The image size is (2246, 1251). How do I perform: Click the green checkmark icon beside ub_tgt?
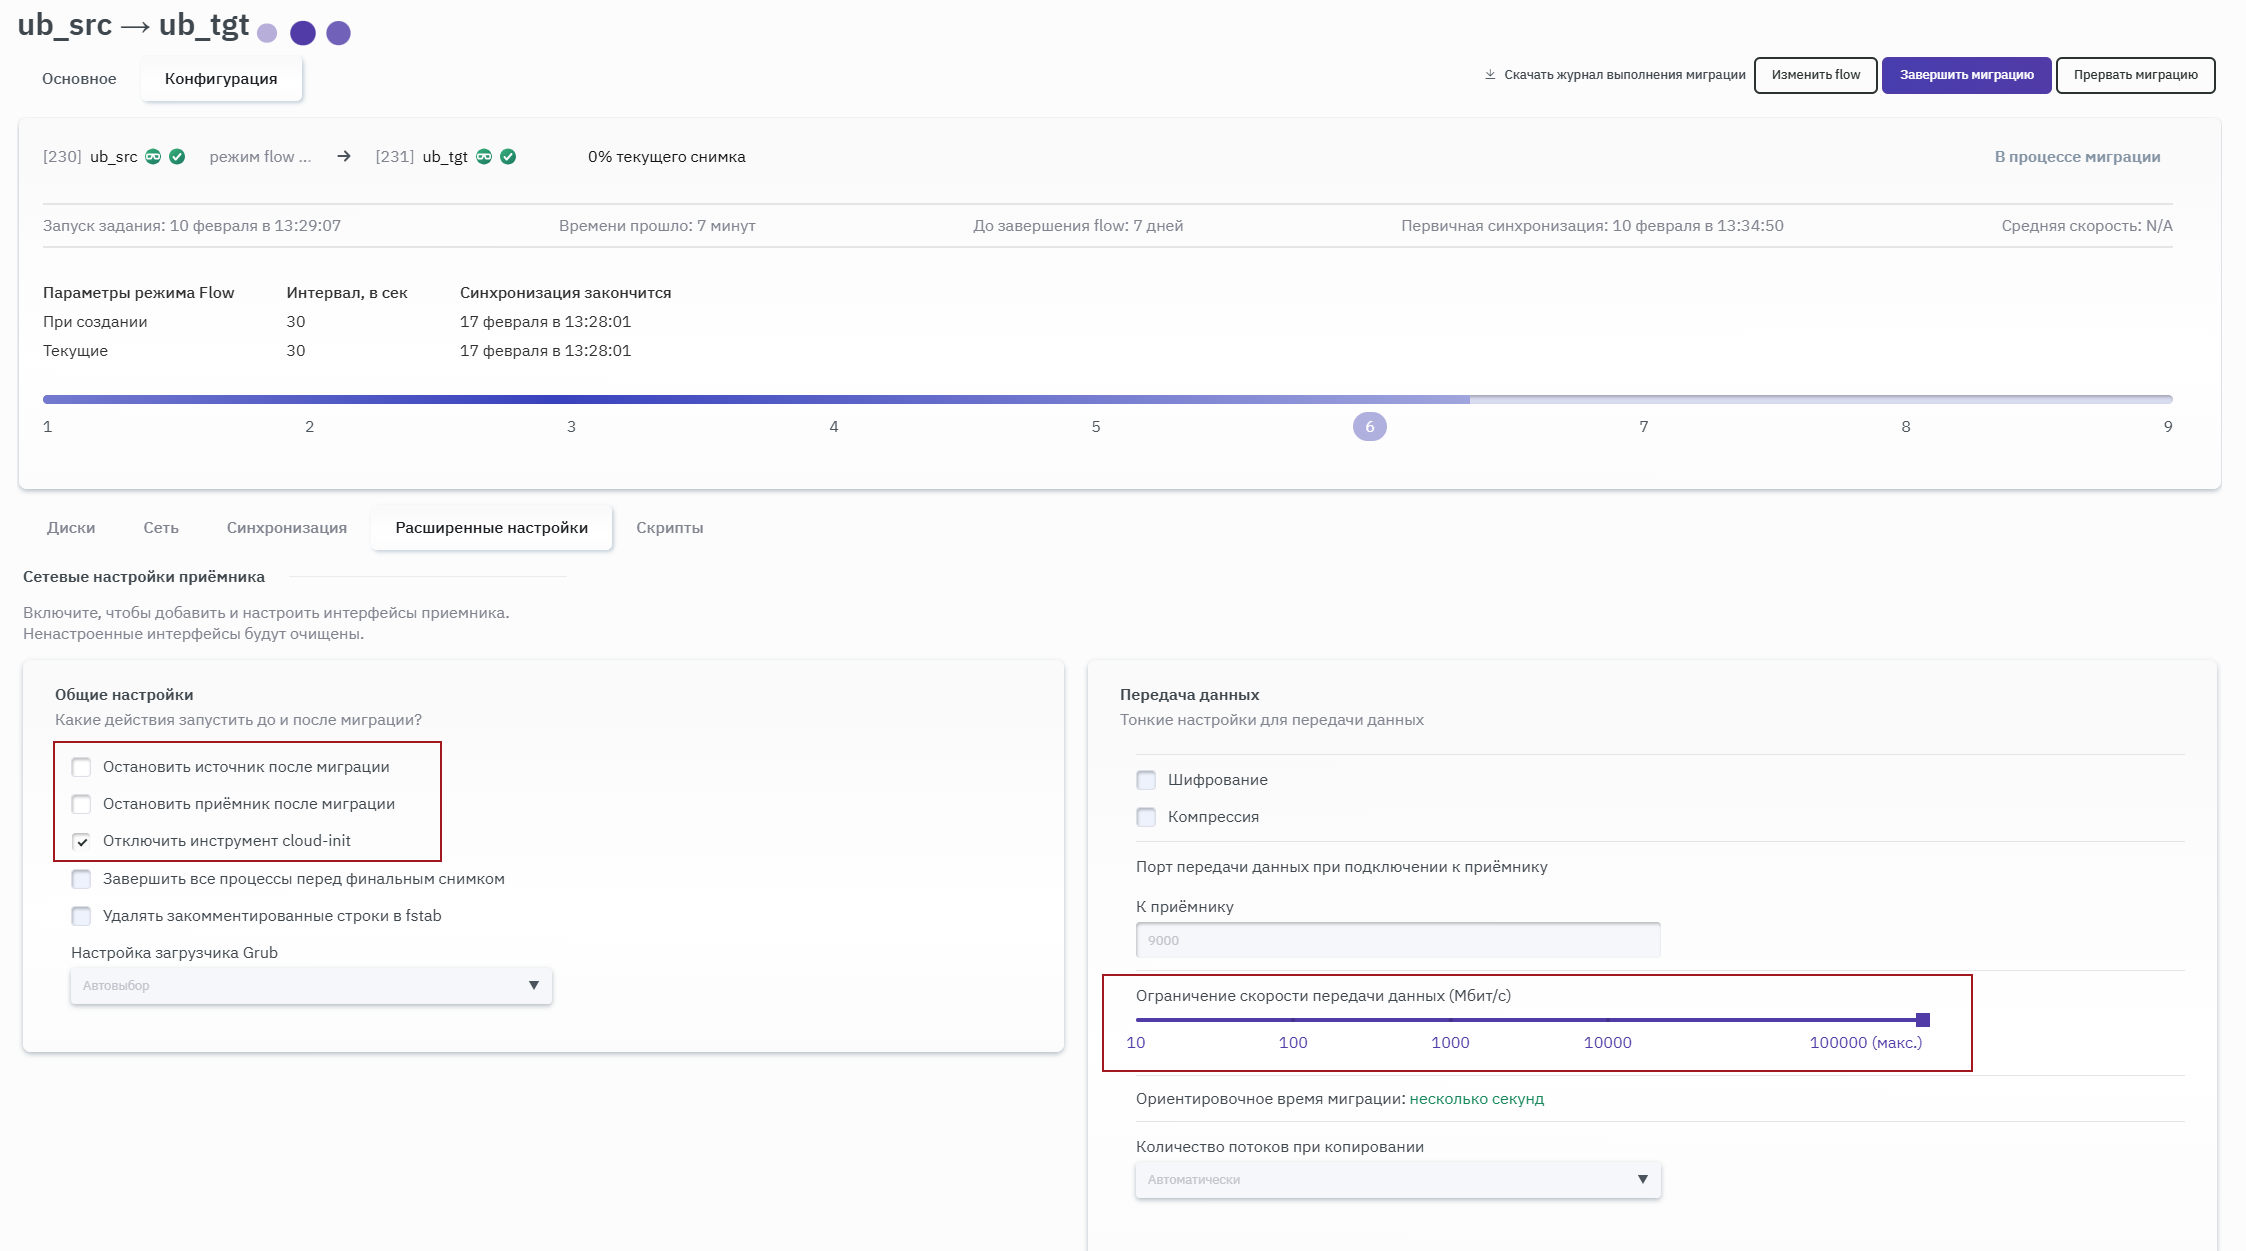coord(508,157)
